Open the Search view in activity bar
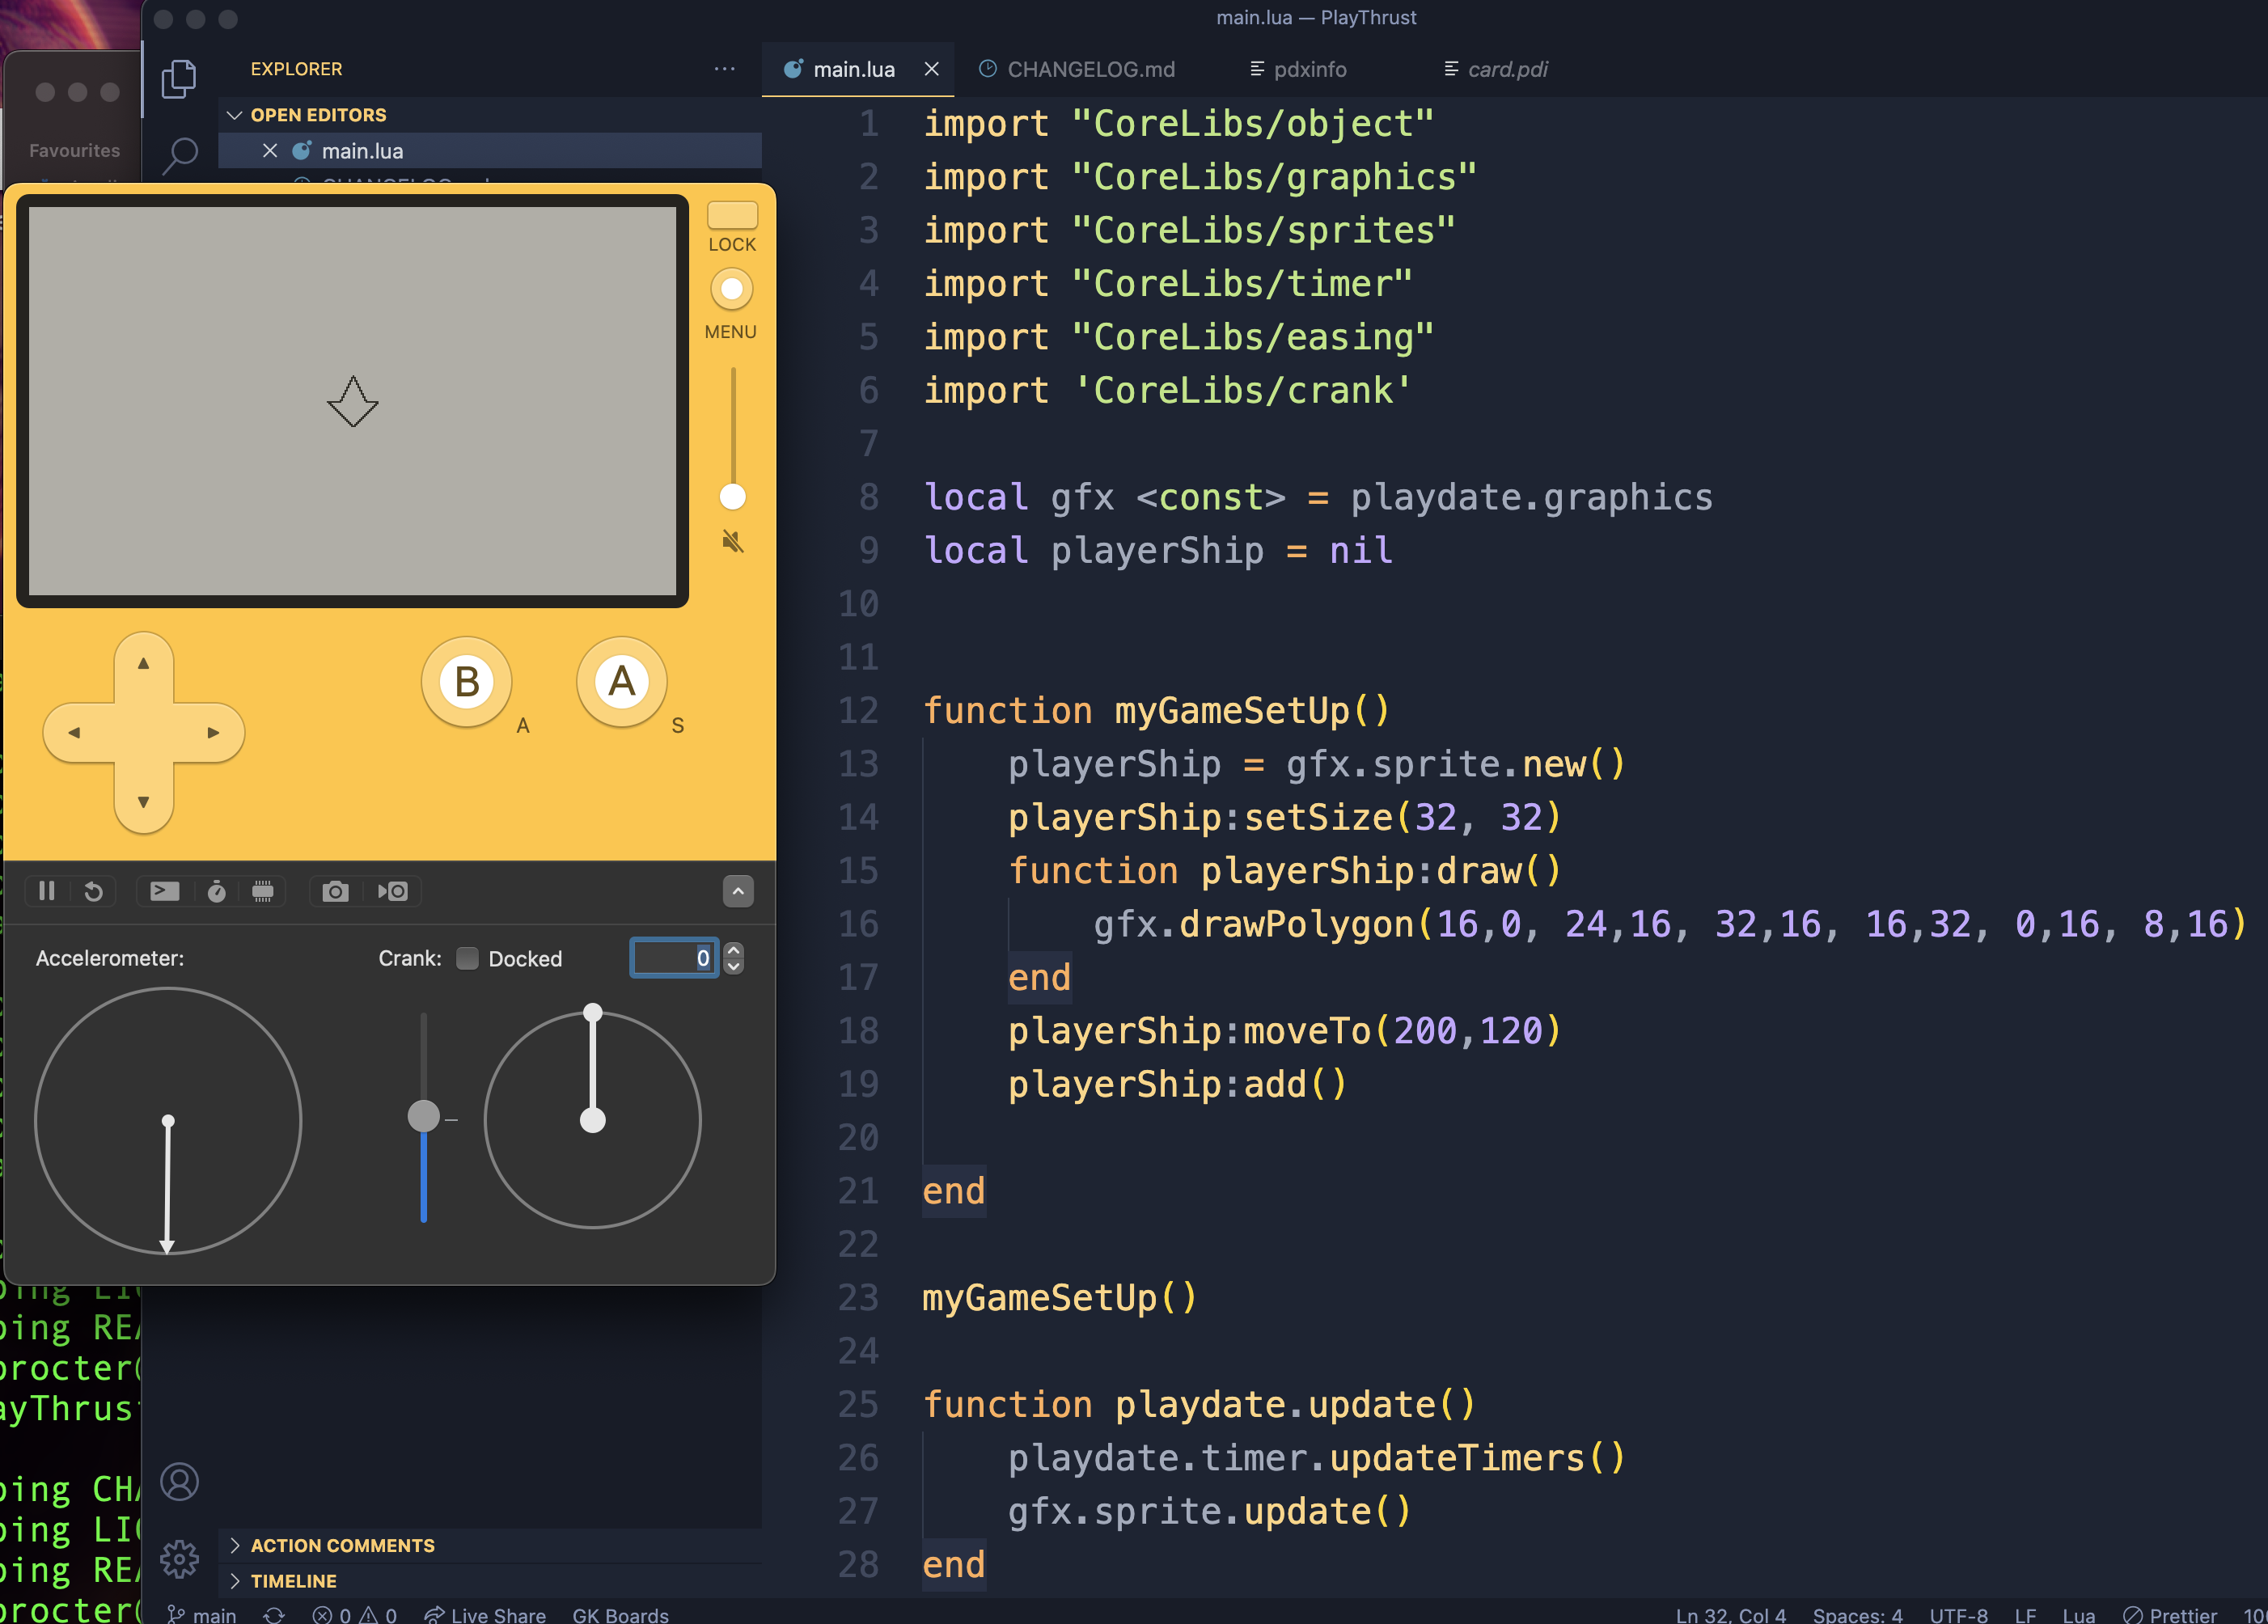This screenshot has height=1624, width=2268. pyautogui.click(x=180, y=154)
